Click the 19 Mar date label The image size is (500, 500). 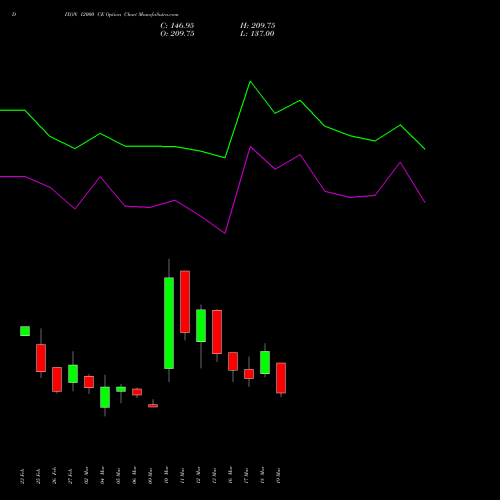(278, 475)
